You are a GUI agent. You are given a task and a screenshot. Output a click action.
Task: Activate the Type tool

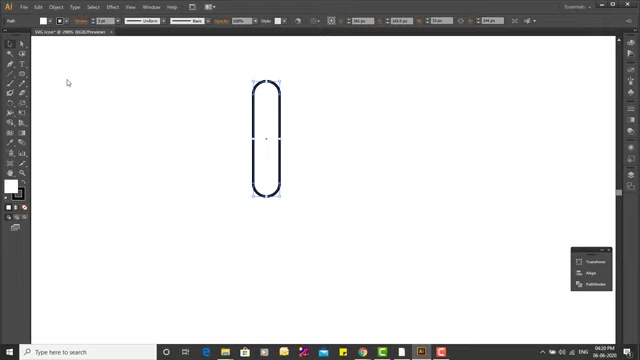(22, 64)
